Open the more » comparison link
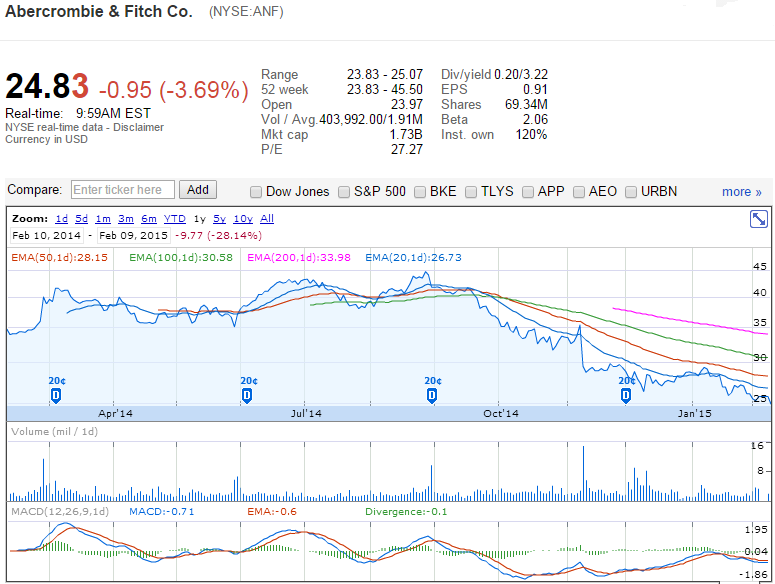The width and height of the screenshot is (775, 584). 741,192
